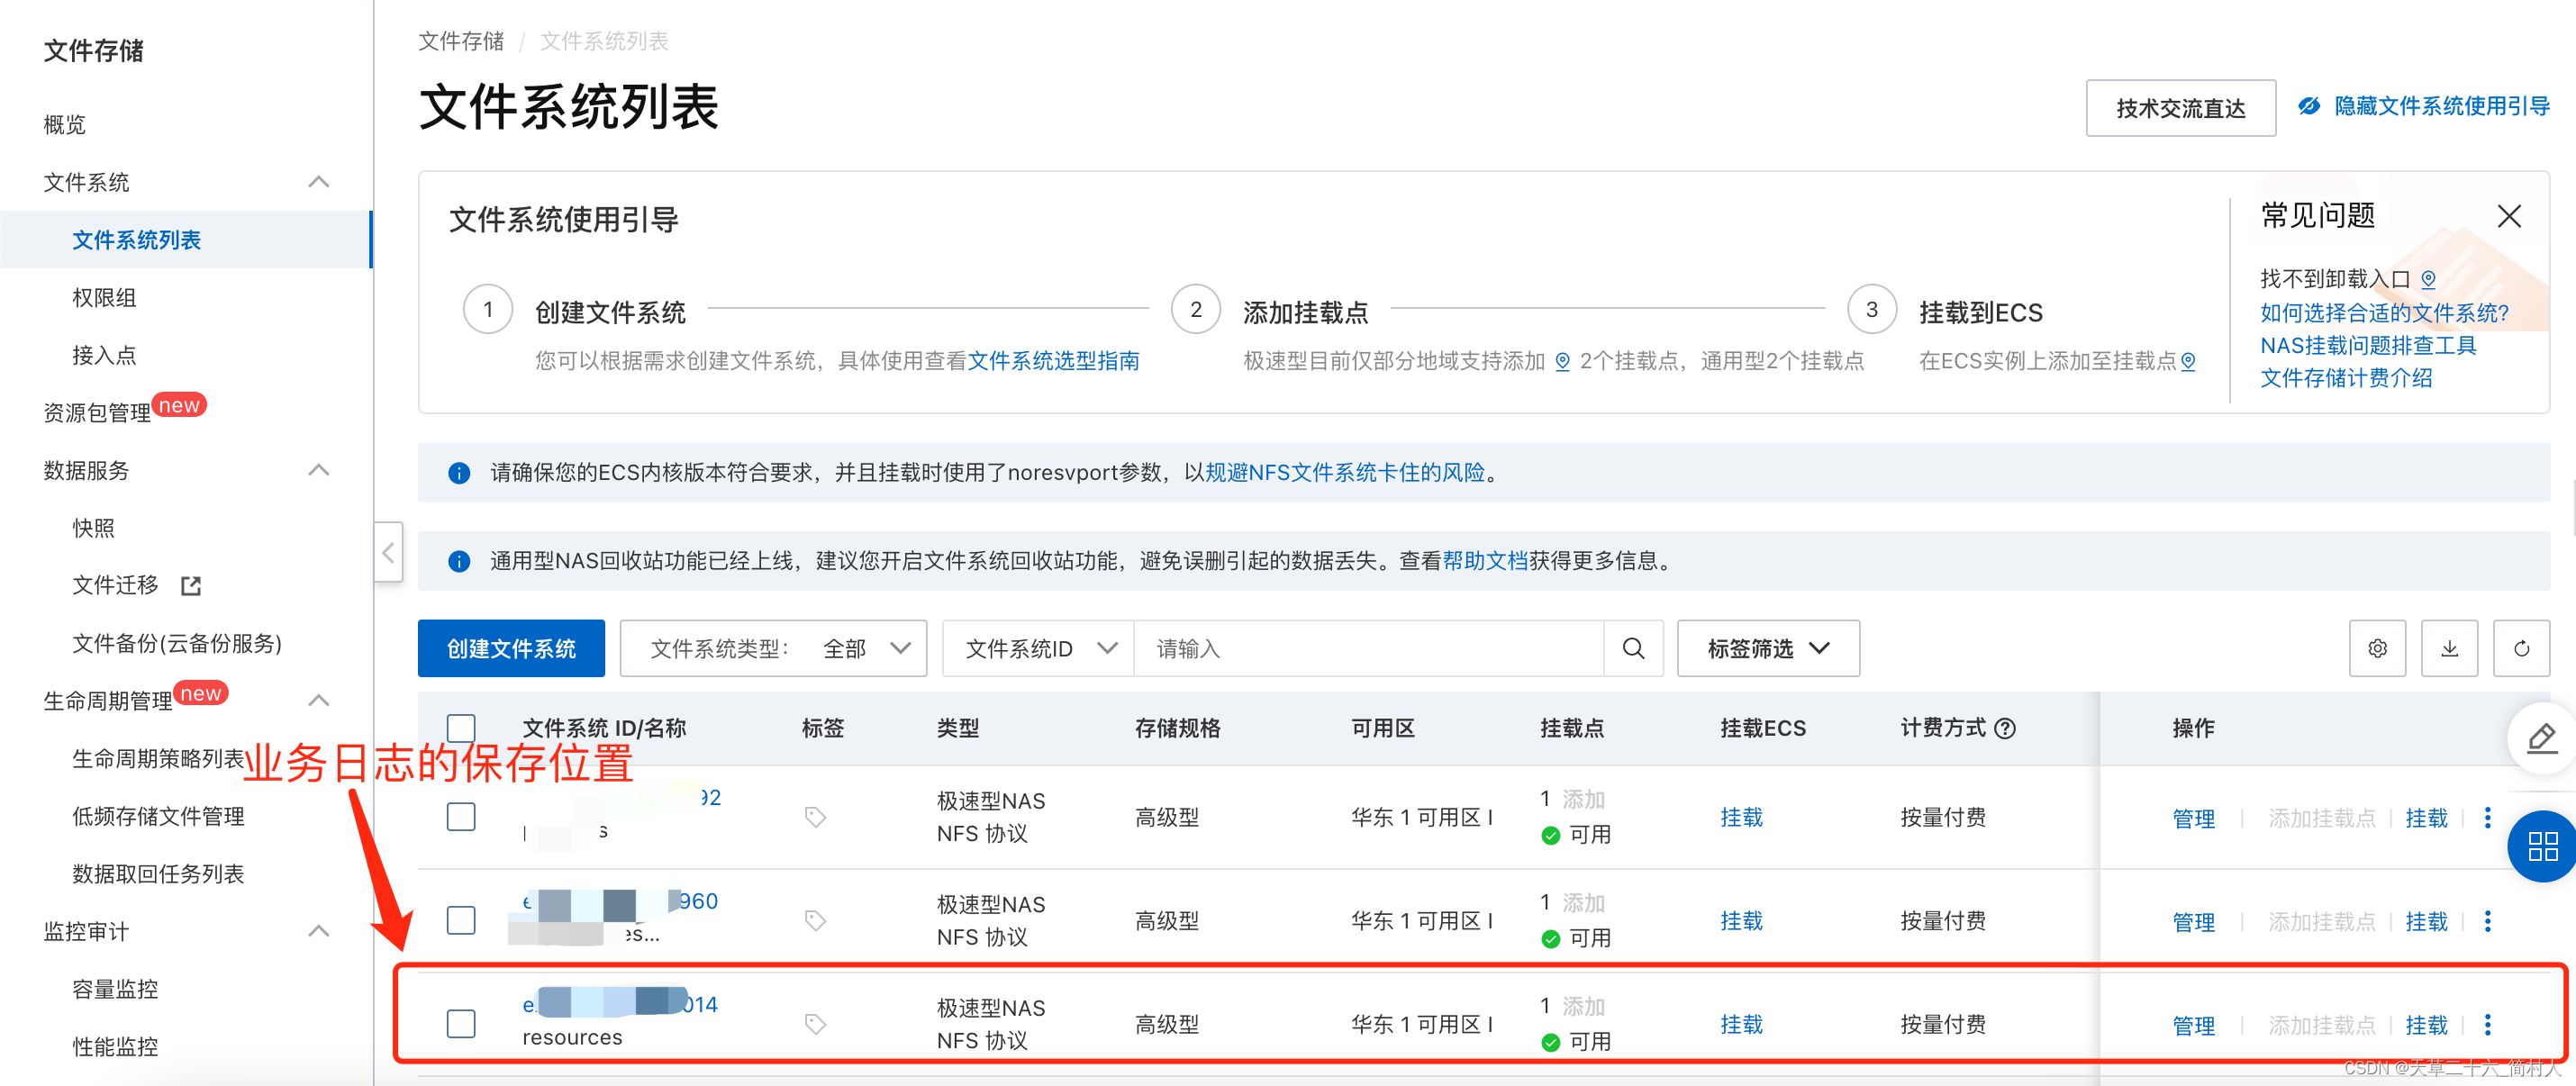Click the info icon on the 回收站 notice
The height and width of the screenshot is (1086, 2576).
pyautogui.click(x=459, y=561)
